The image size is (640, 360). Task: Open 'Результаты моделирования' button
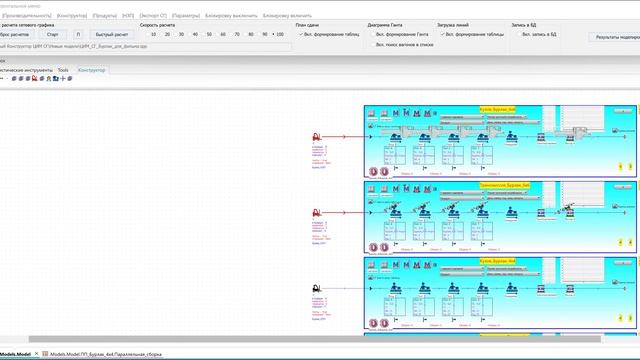[x=615, y=37]
